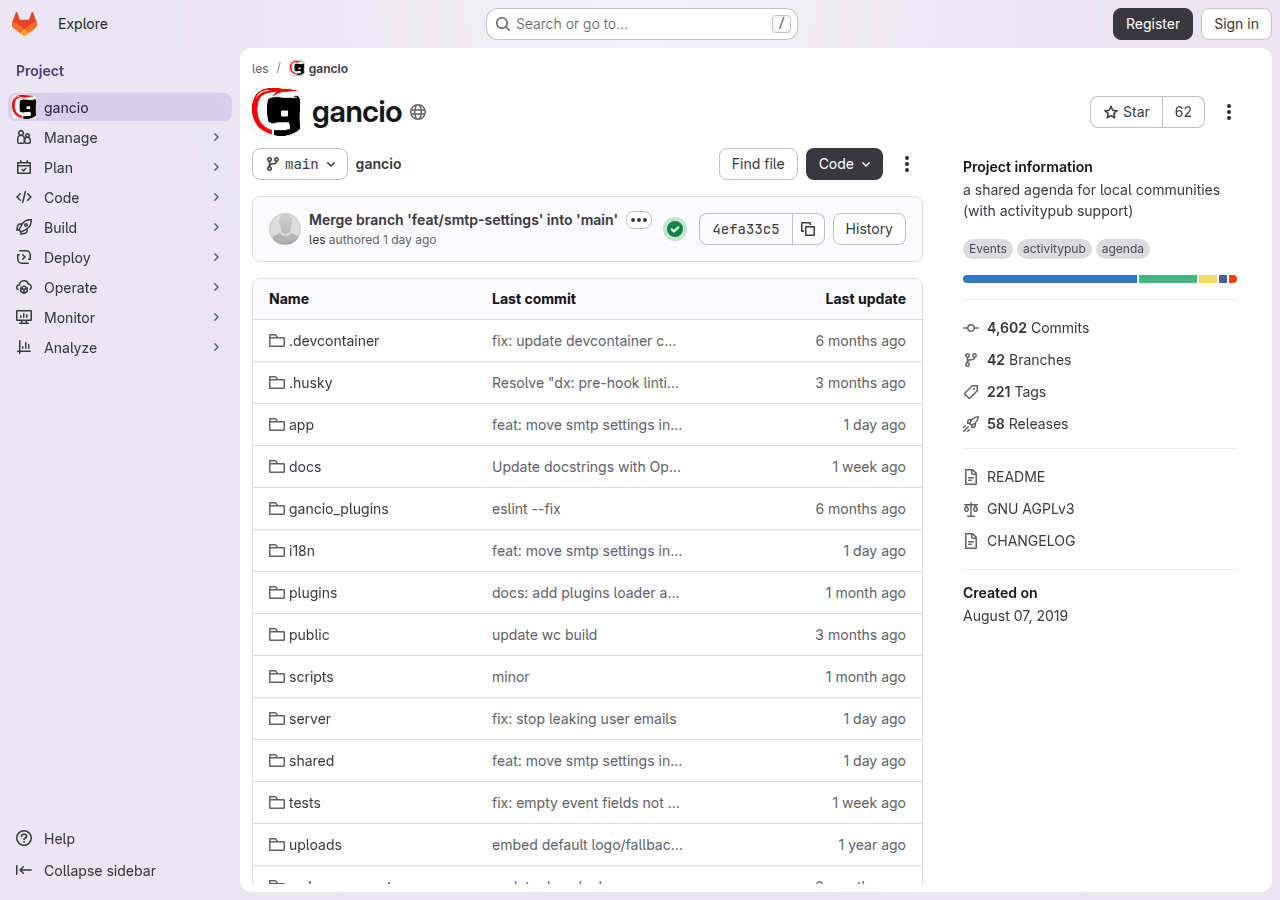
Task: Open the activitypub topic tag
Action: 1054,249
